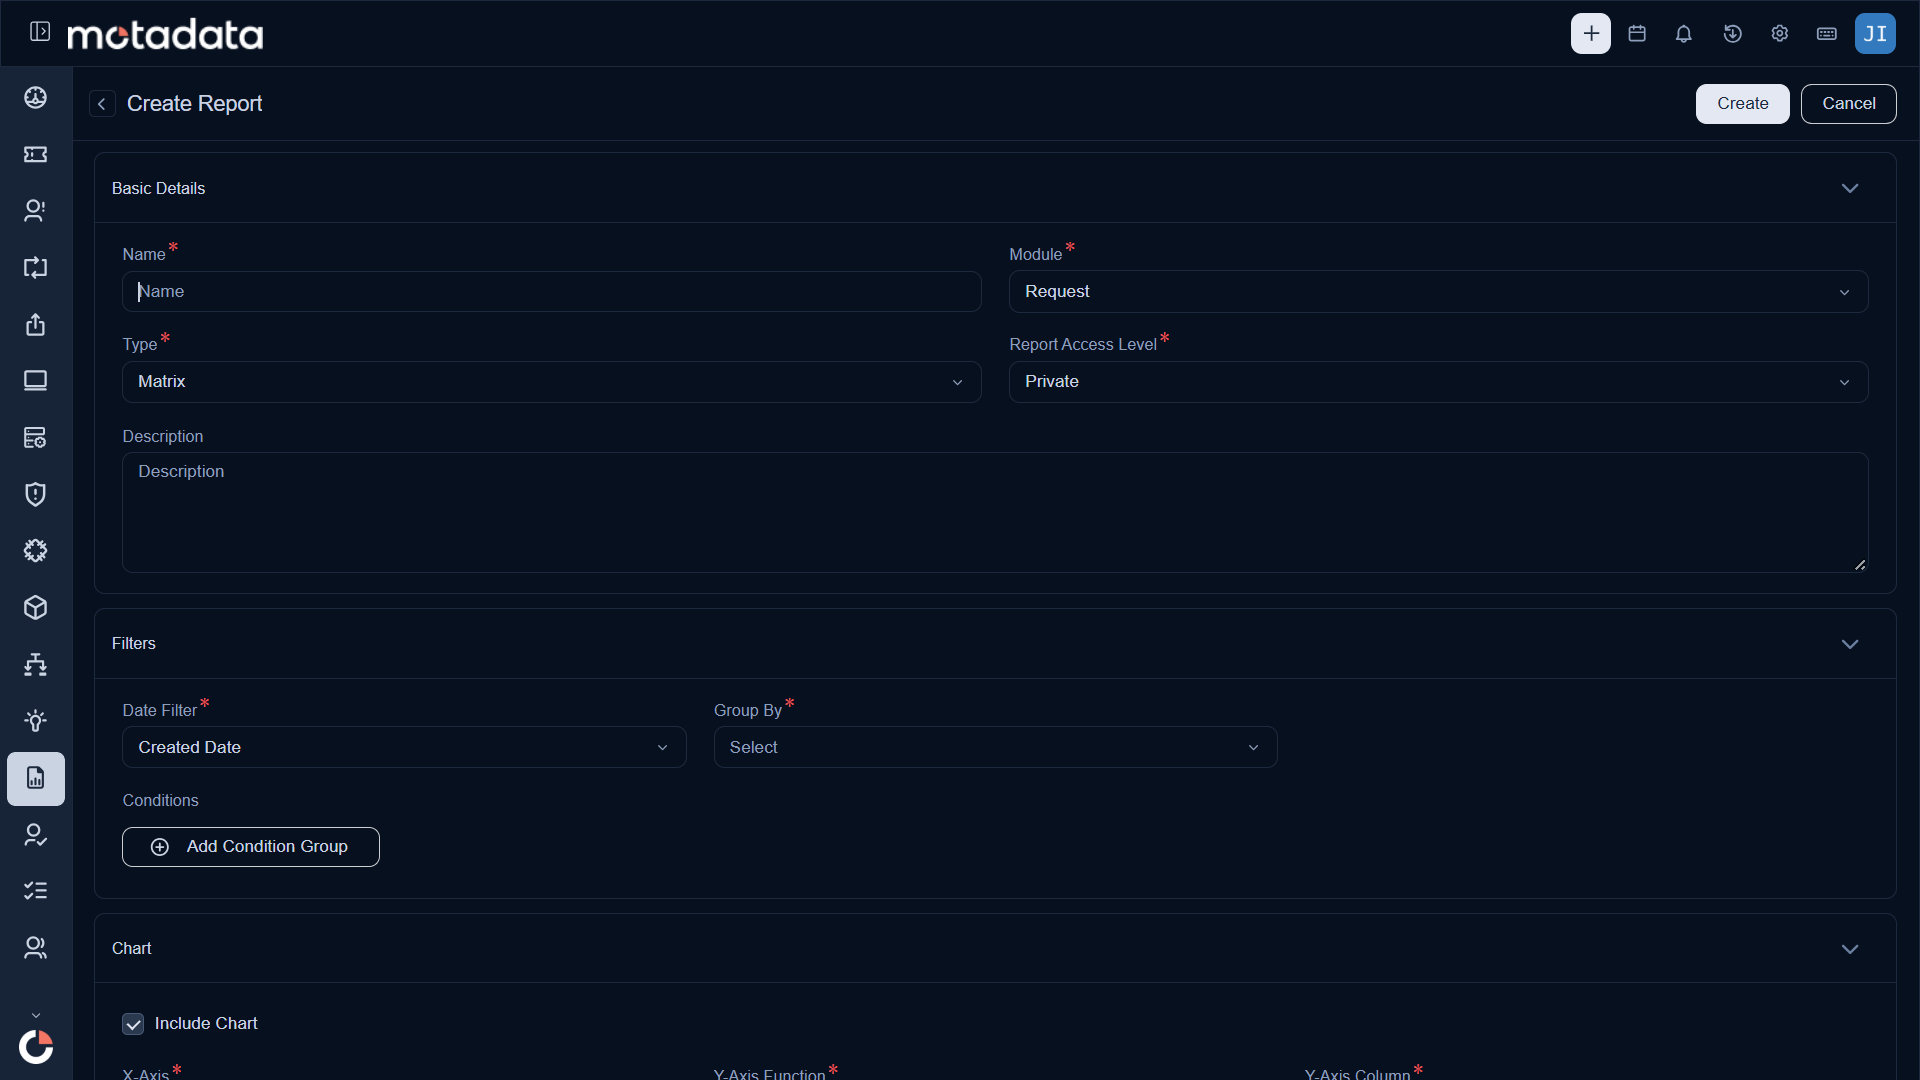
Task: Open the laptop assets icon in sidebar
Action: coord(36,381)
